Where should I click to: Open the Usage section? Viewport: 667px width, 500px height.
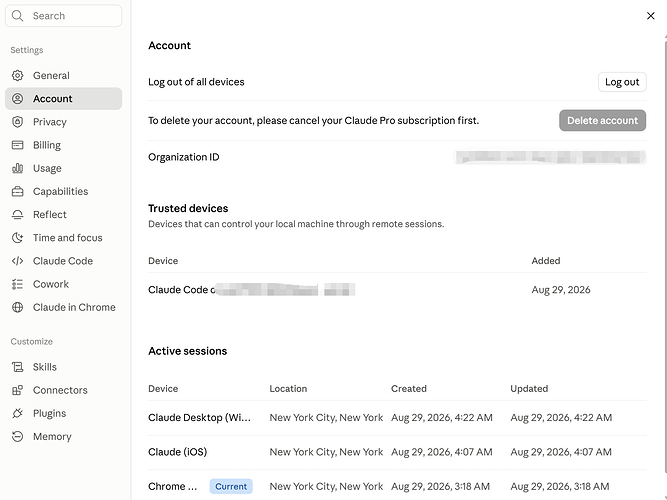pos(63,168)
